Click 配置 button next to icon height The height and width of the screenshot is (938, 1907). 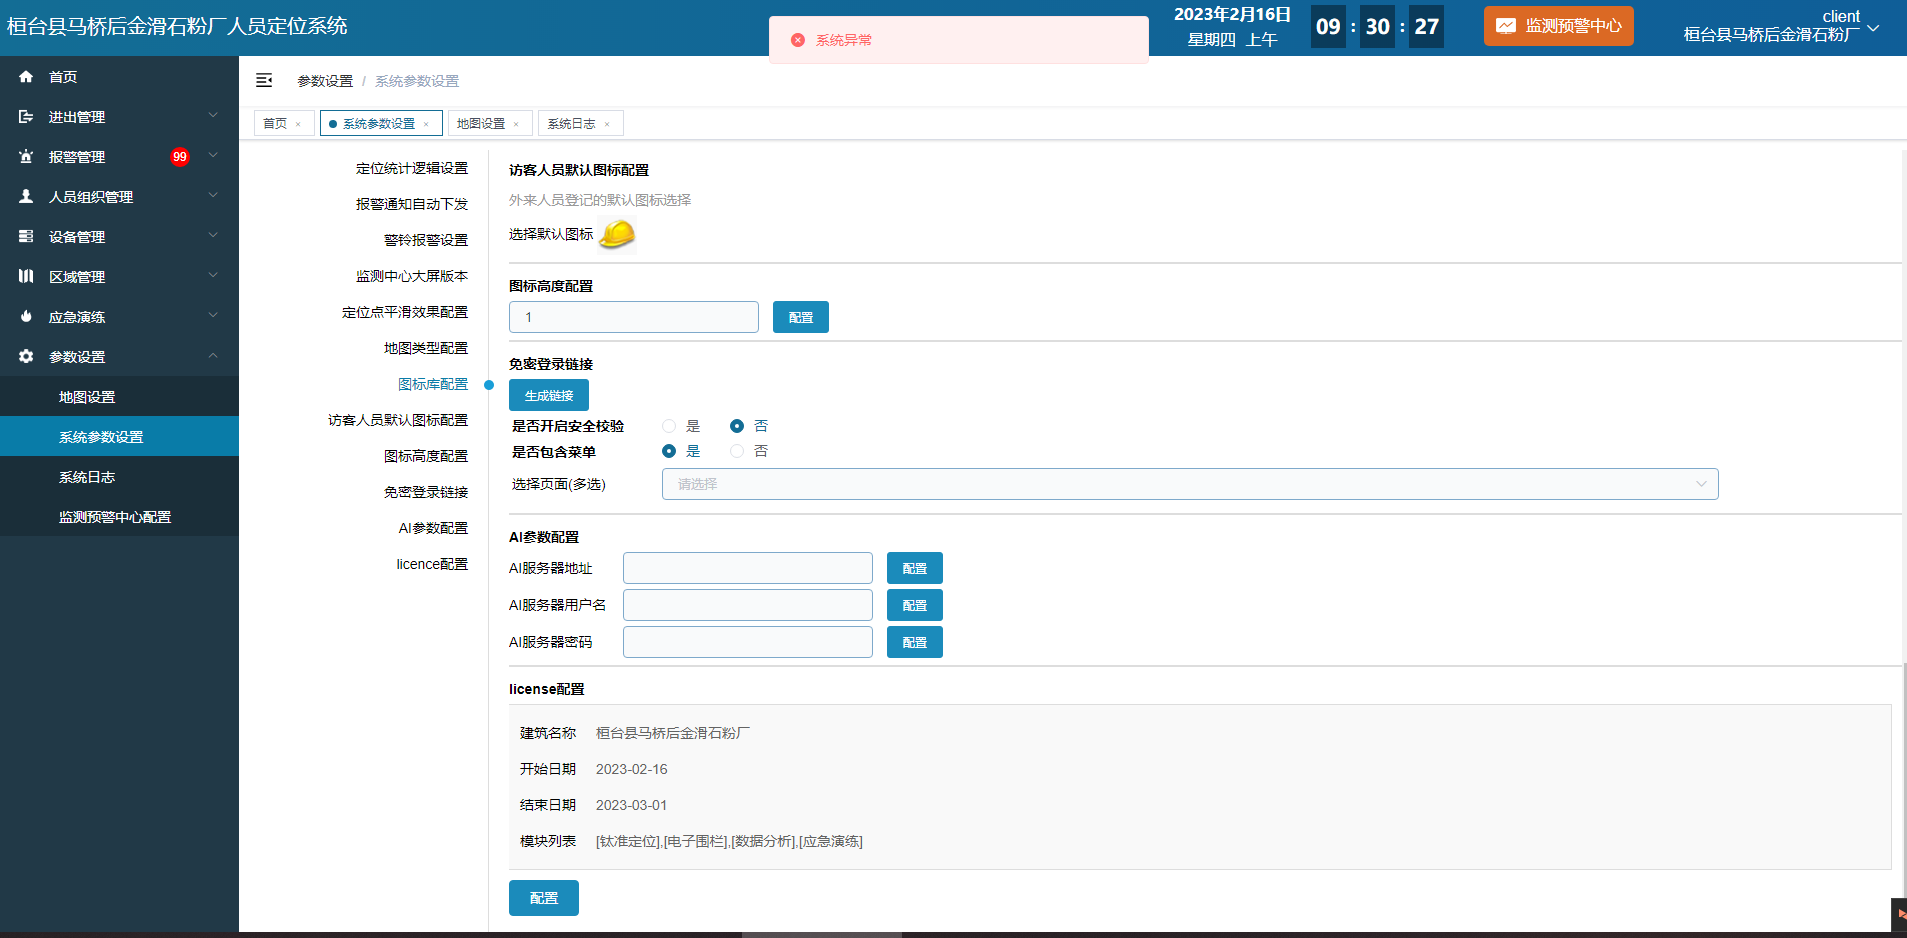(x=801, y=317)
